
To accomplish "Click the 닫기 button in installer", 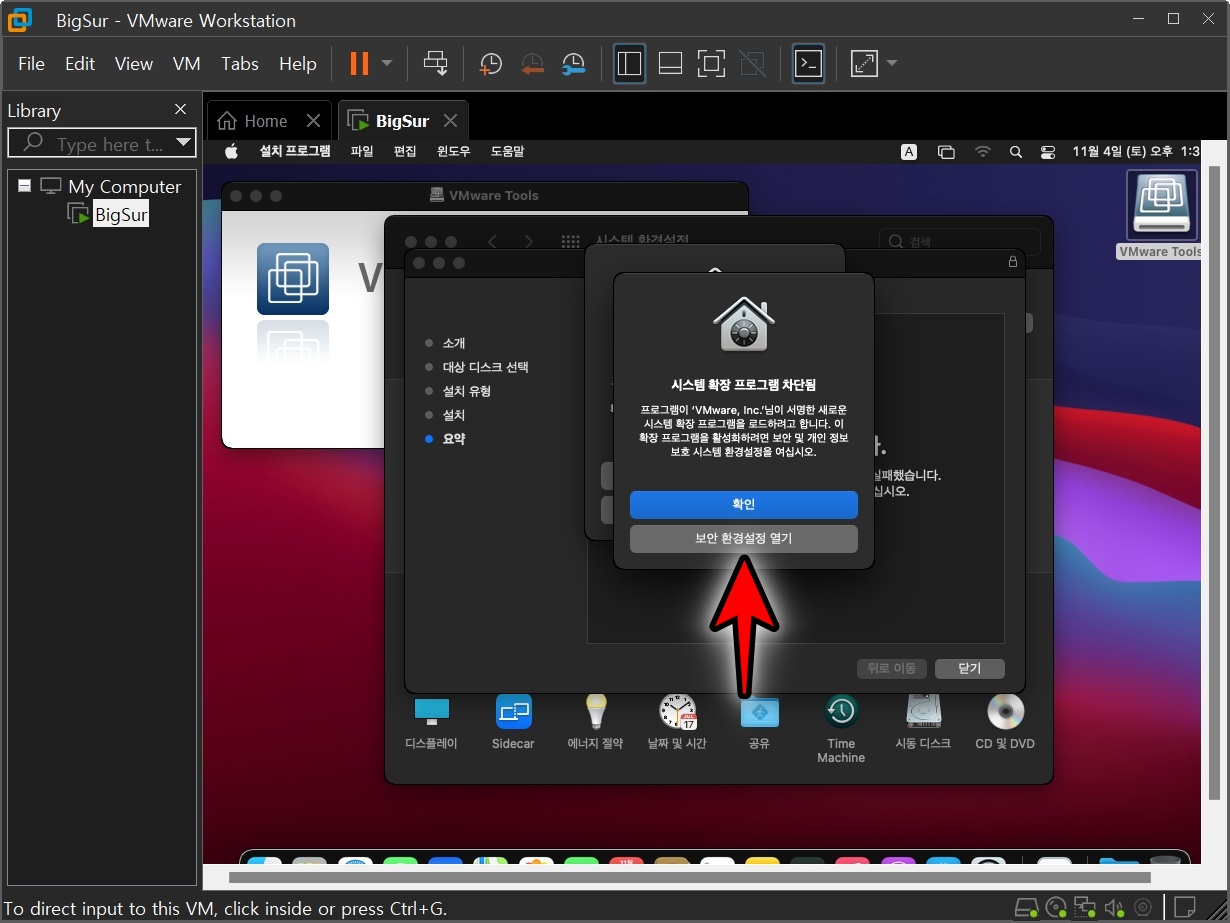I will [970, 669].
